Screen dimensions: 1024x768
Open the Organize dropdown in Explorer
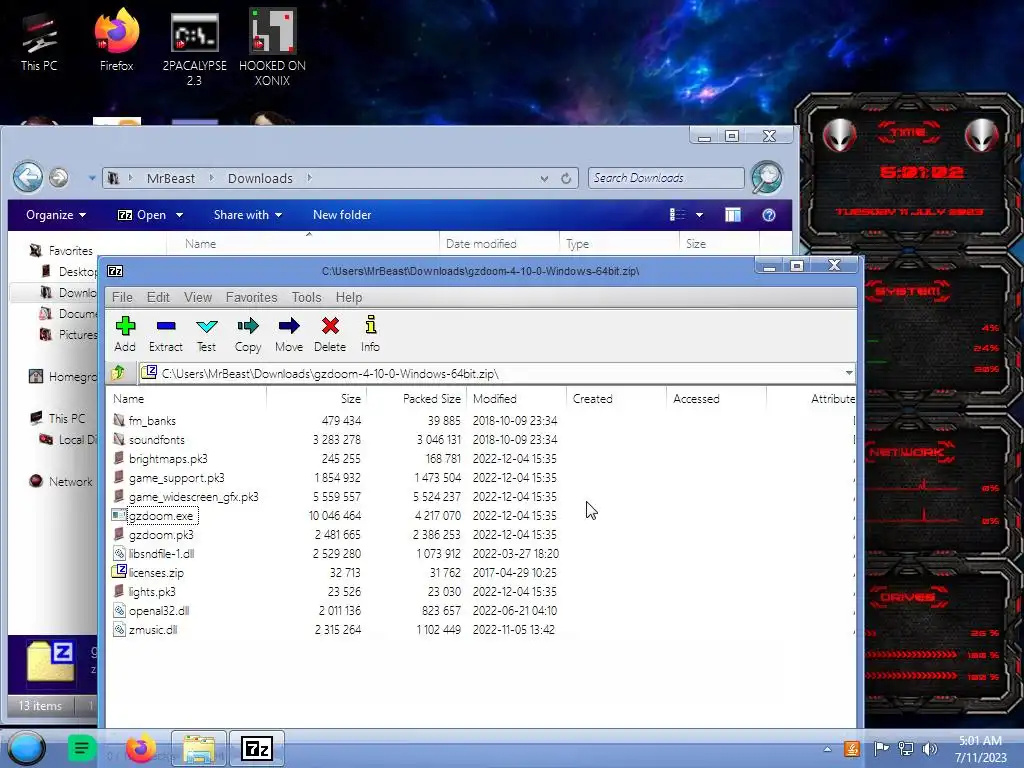[x=56, y=215]
